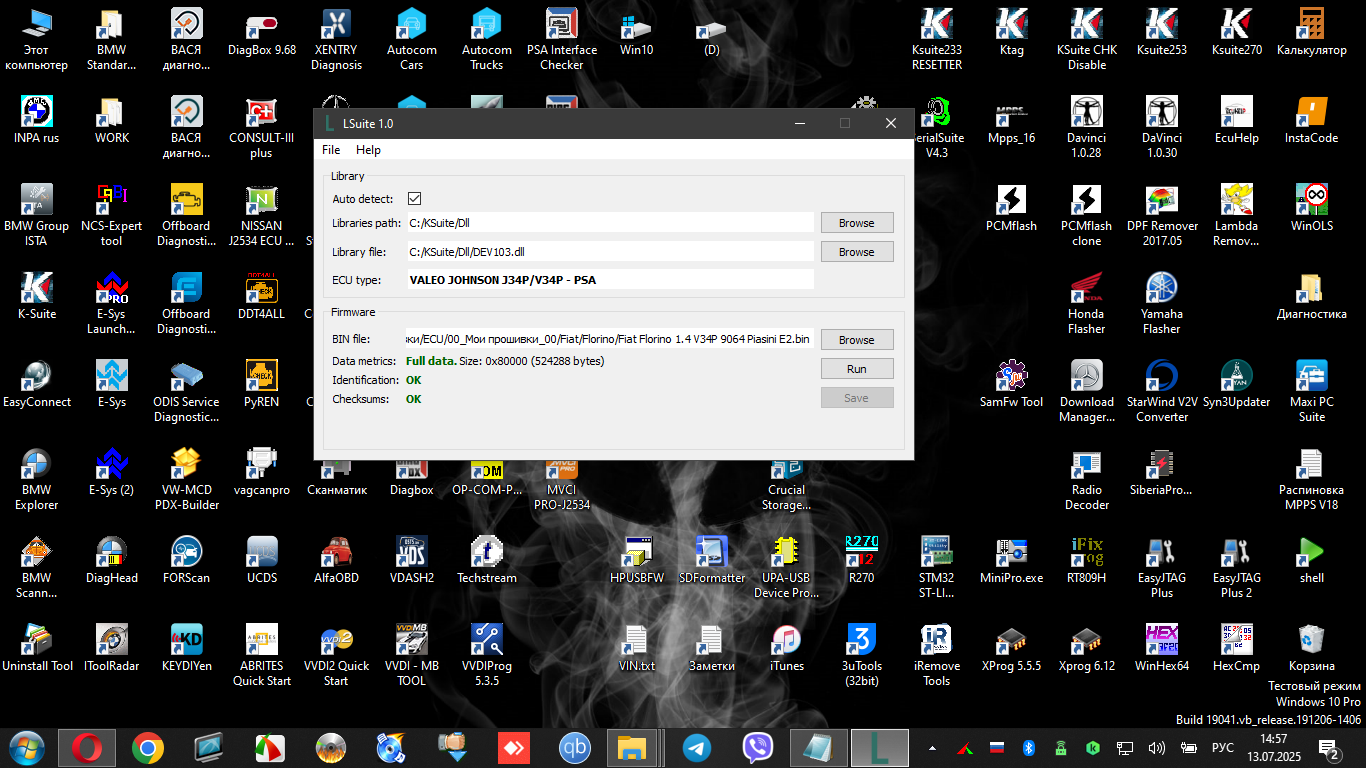Open the DiagBox 9.68 icon

[262, 34]
